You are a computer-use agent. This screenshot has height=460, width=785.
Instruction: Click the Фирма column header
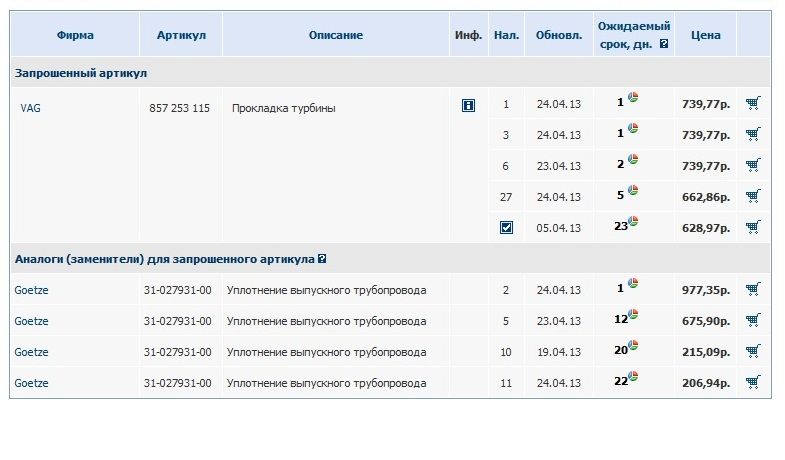[75, 35]
